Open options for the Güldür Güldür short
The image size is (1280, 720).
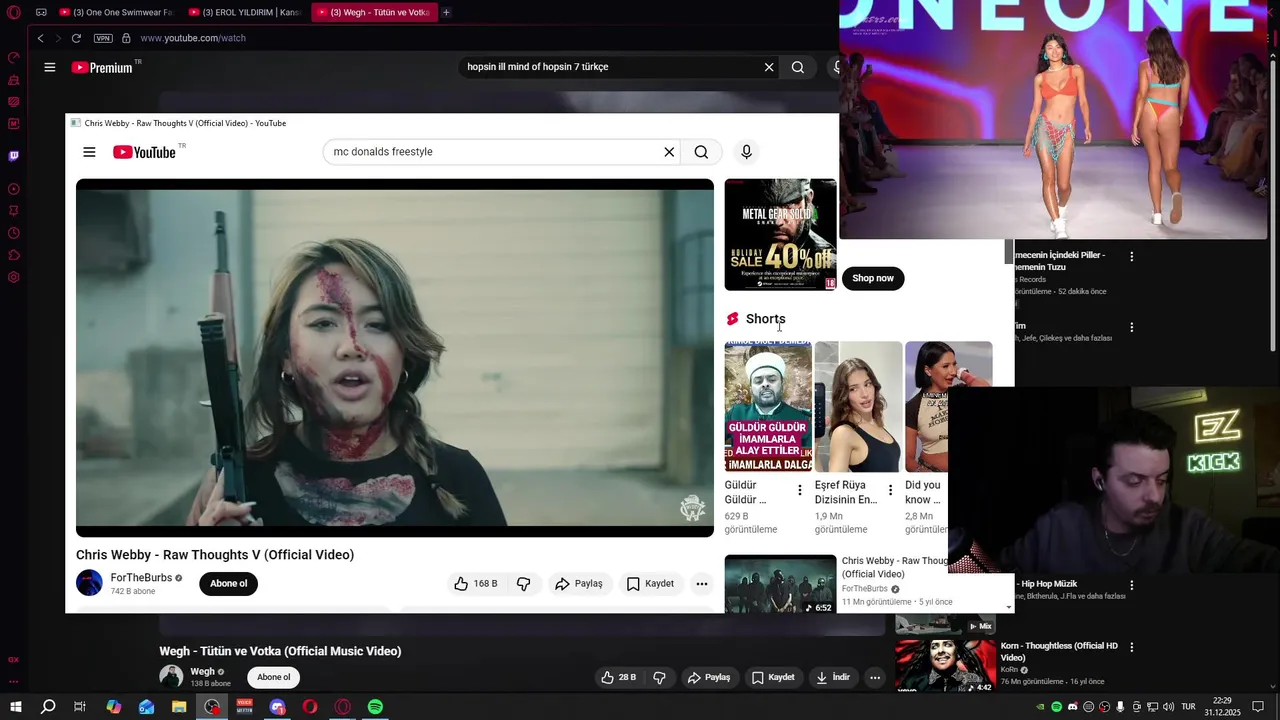point(800,490)
